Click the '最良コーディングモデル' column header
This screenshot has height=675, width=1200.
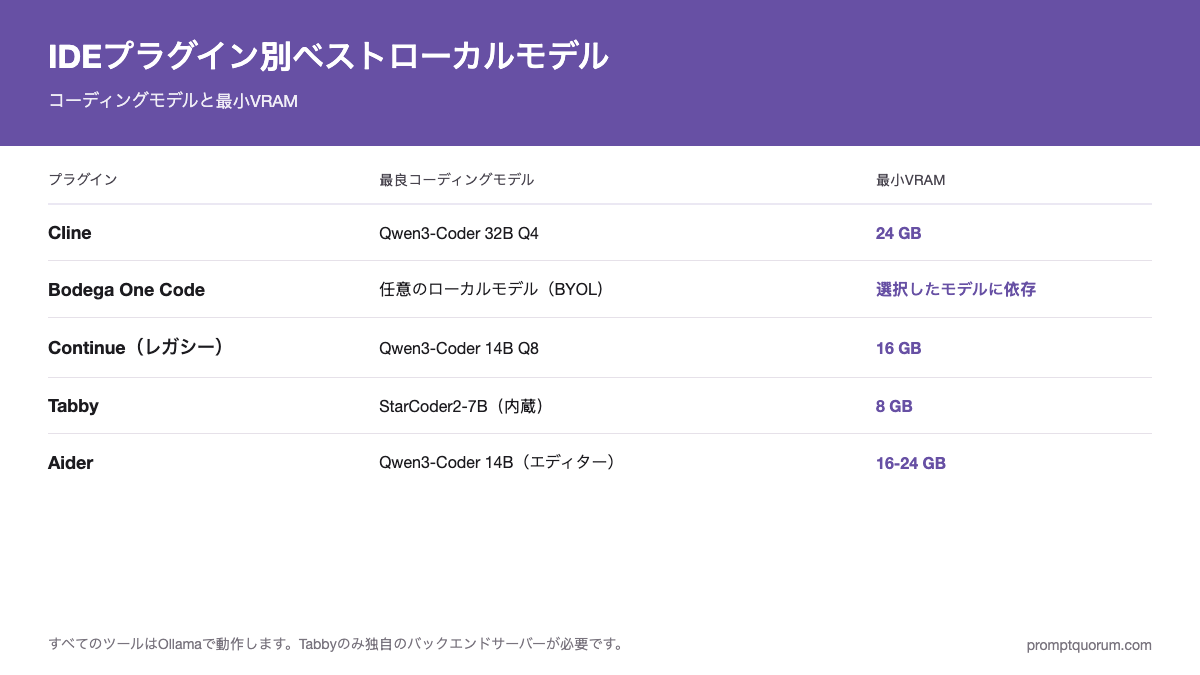click(457, 180)
